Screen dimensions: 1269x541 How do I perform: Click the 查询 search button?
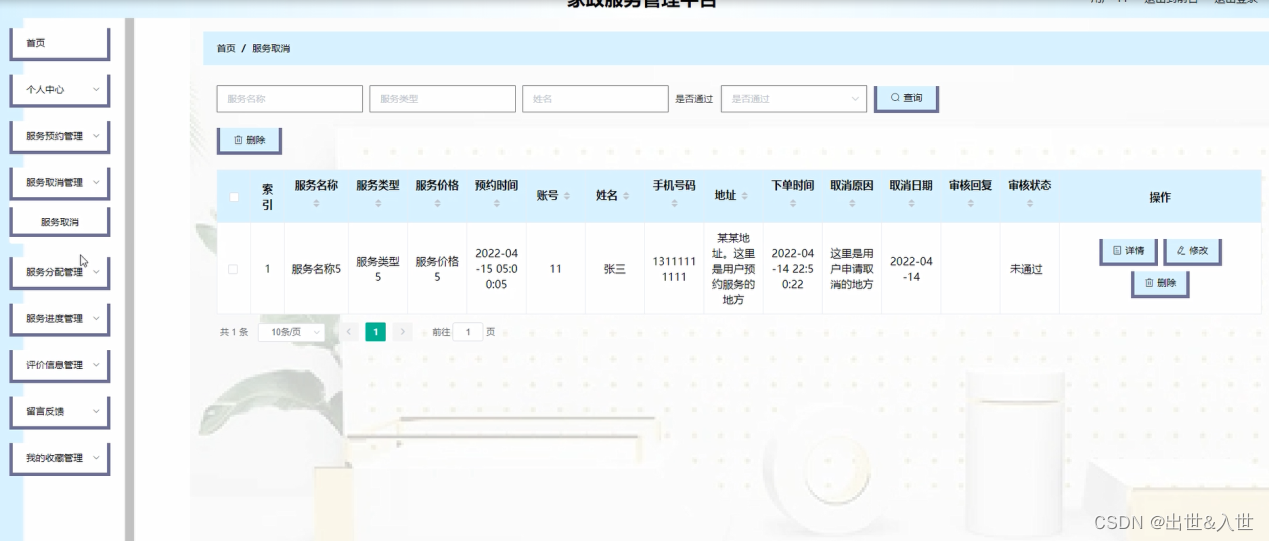pyautogui.click(x=905, y=98)
